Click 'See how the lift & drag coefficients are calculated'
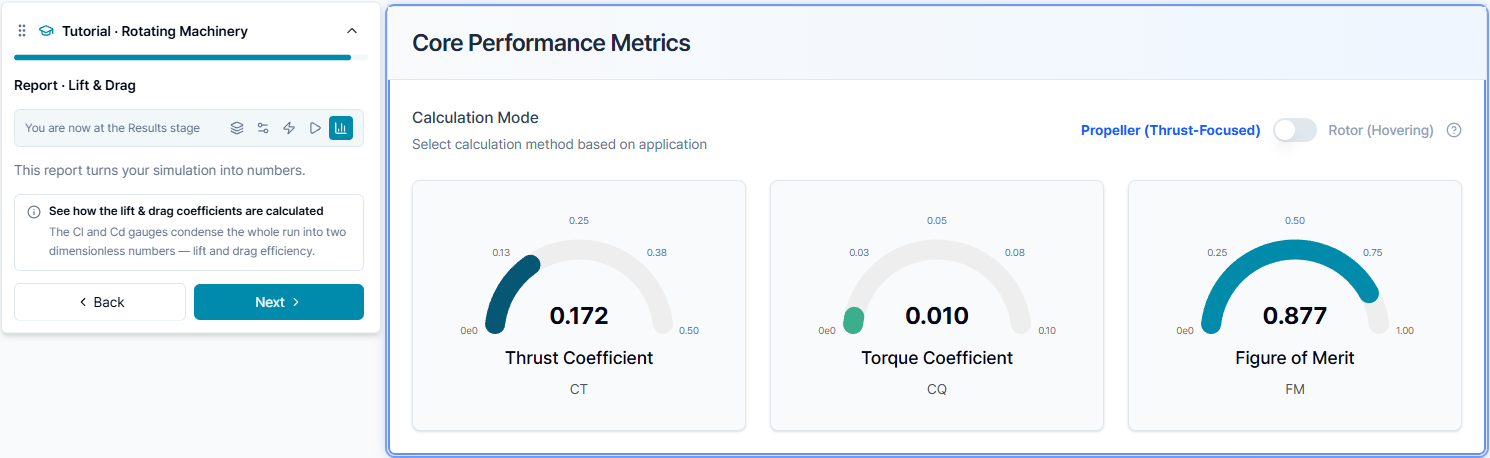The width and height of the screenshot is (1490, 458). [x=186, y=211]
